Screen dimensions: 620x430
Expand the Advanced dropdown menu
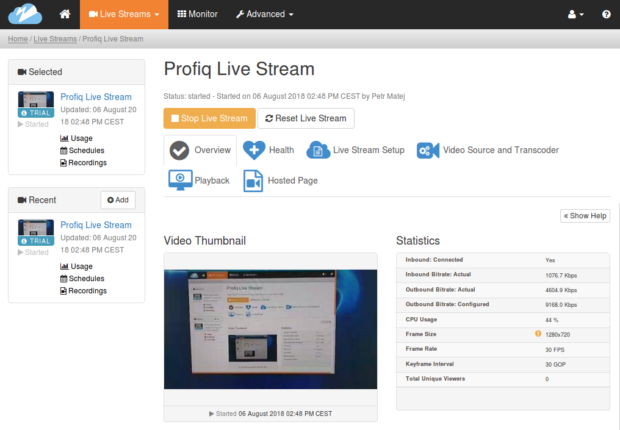[265, 14]
